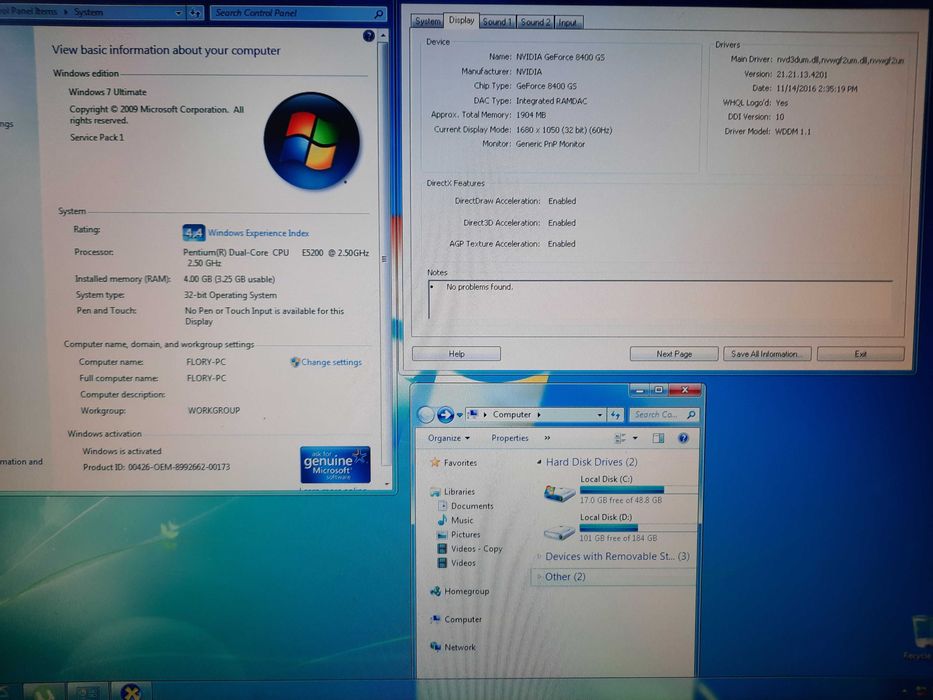Open the Windows Experience Index link
933x700 pixels.
(x=258, y=233)
